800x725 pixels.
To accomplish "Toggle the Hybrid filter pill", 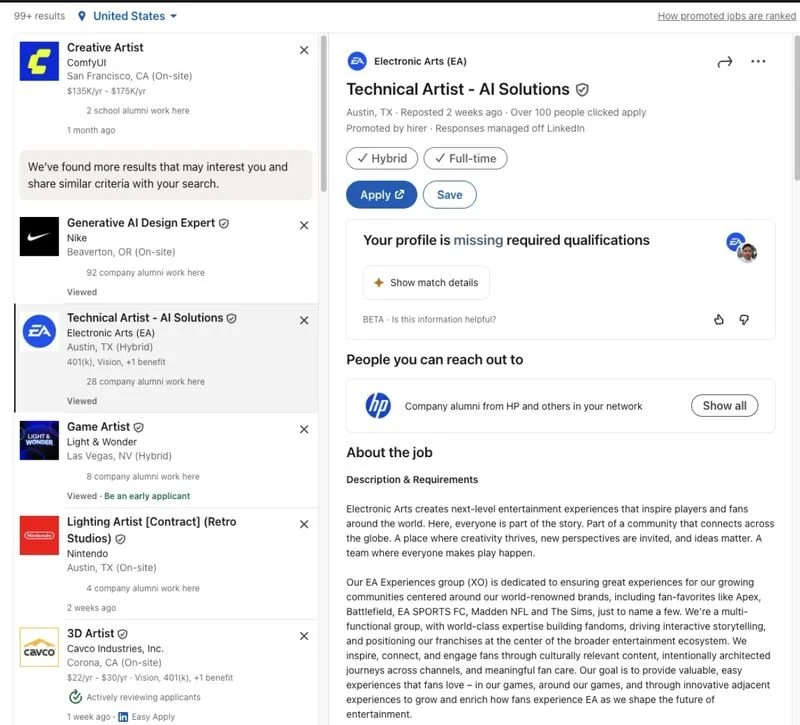I will click(382, 158).
